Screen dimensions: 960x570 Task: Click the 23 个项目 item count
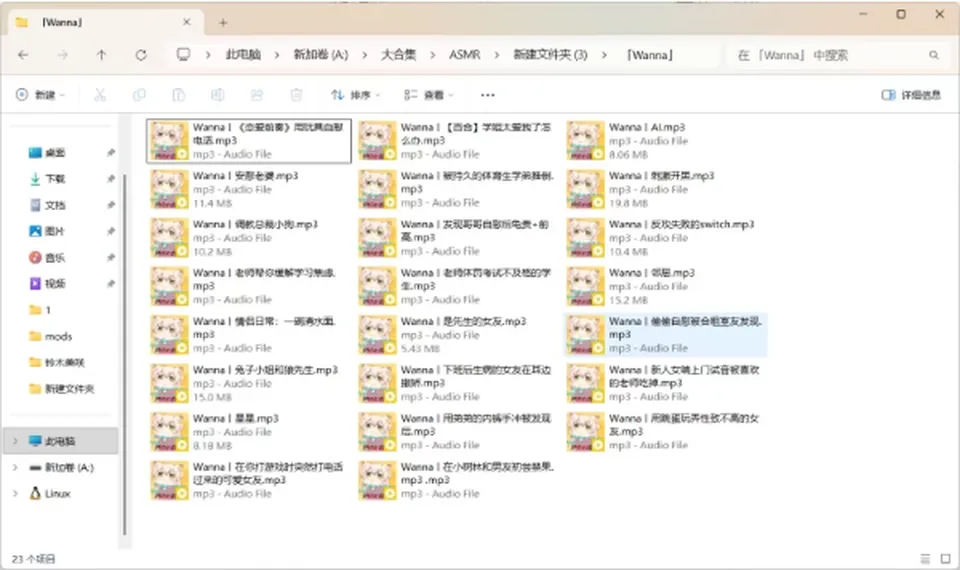(x=34, y=559)
